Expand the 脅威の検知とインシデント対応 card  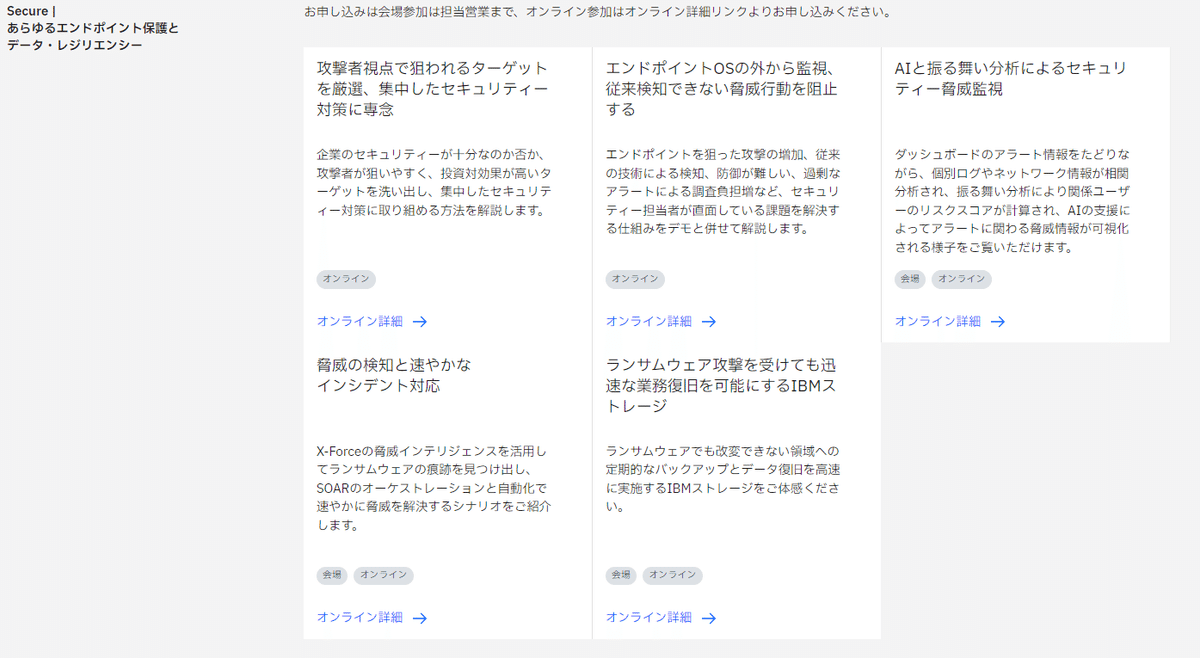(400, 375)
